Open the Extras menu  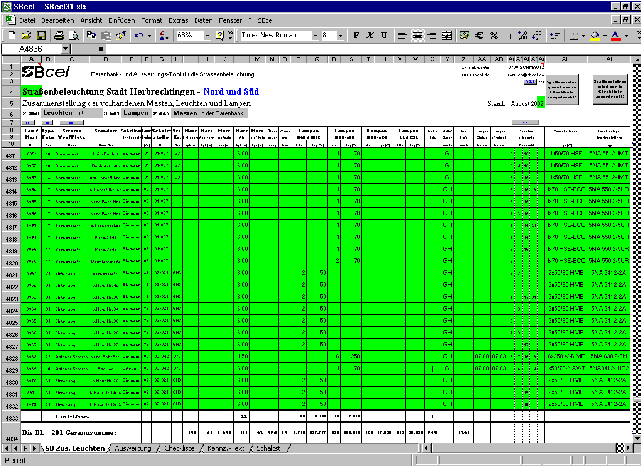(x=178, y=20)
